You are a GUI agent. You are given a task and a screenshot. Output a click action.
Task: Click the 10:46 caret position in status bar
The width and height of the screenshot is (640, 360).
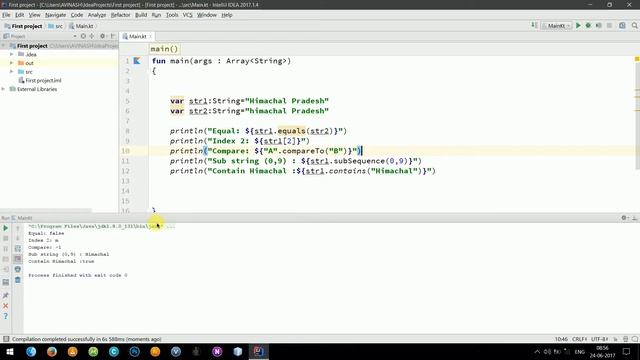(561, 339)
